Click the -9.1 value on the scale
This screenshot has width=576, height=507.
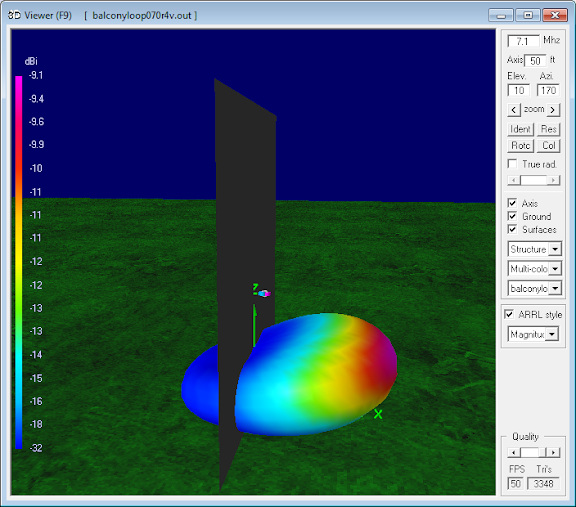coord(36,75)
